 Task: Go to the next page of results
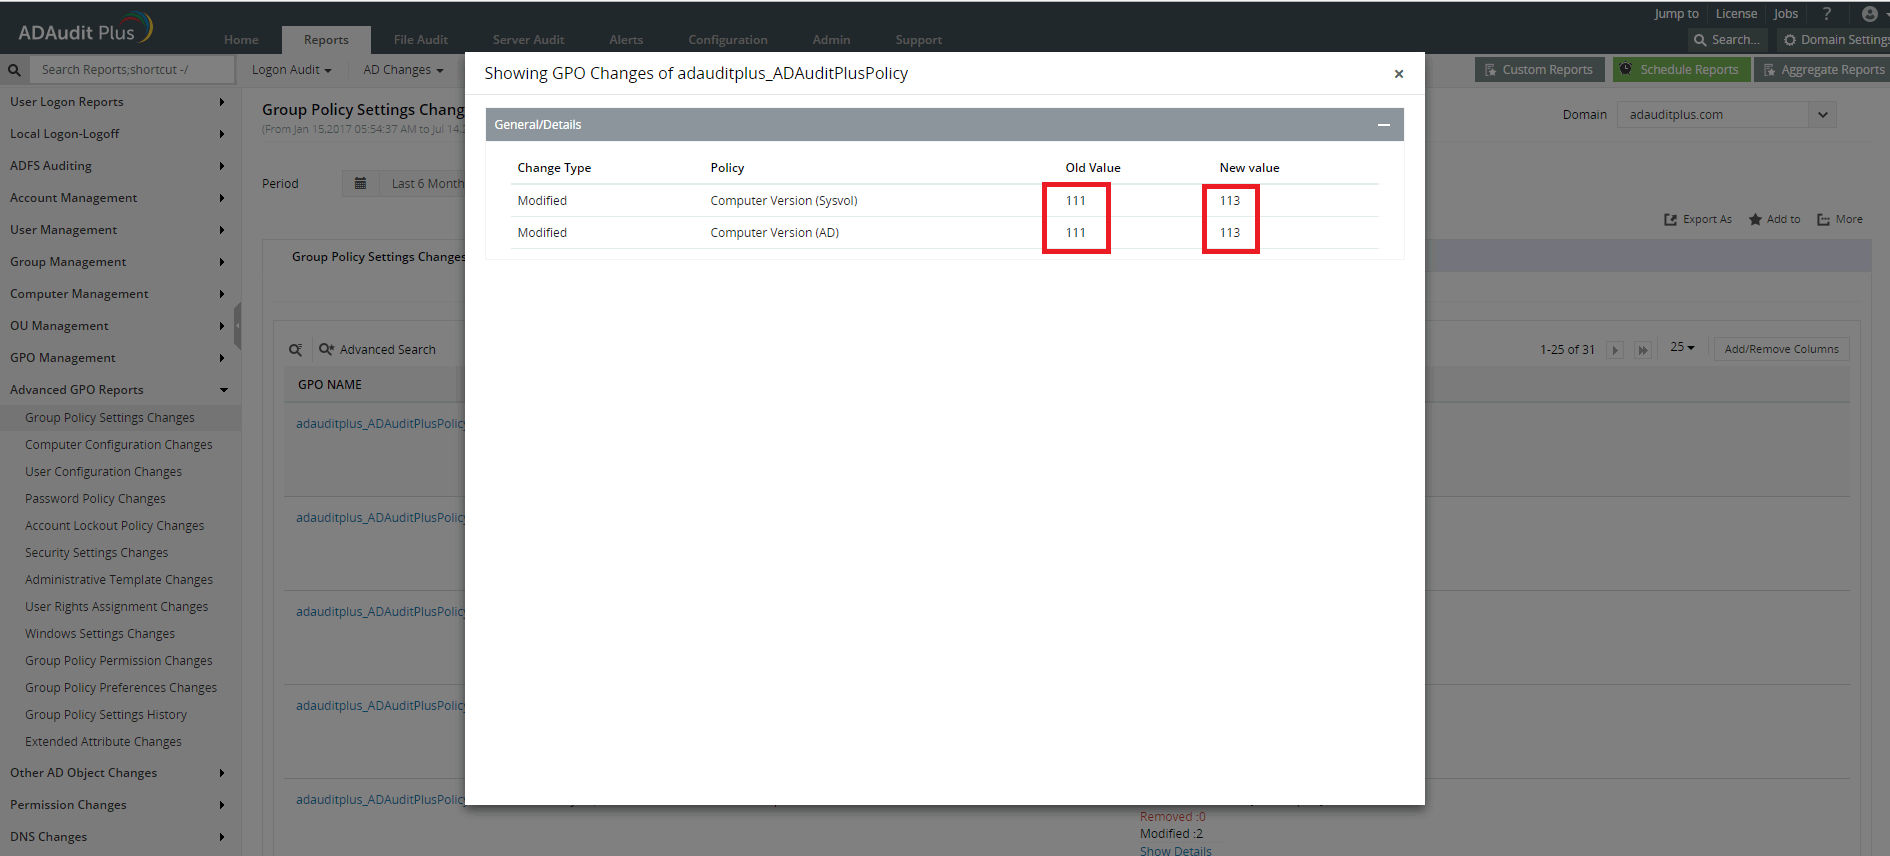pyautogui.click(x=1615, y=350)
